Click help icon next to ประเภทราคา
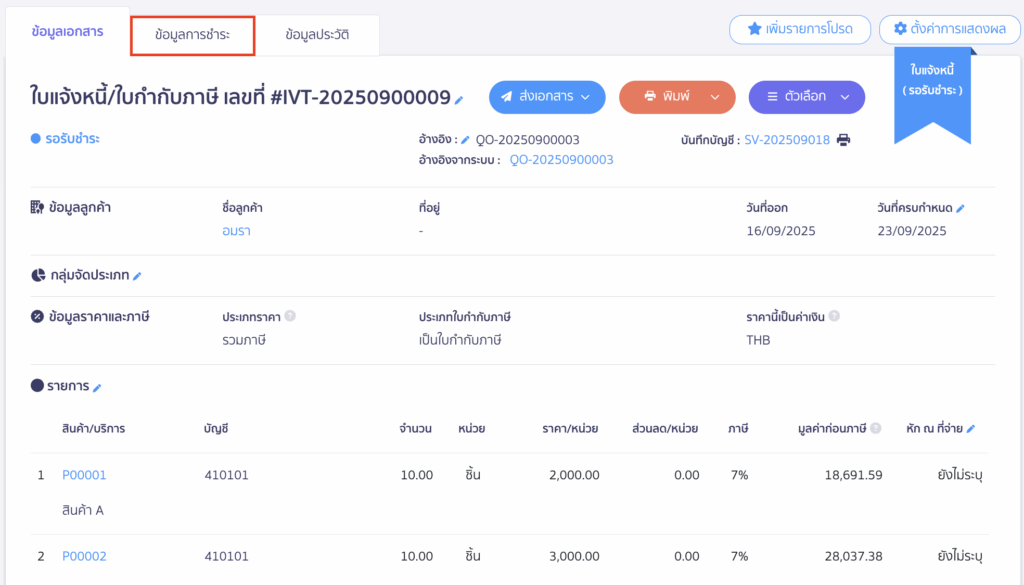This screenshot has height=585, width=1024. pos(290,316)
